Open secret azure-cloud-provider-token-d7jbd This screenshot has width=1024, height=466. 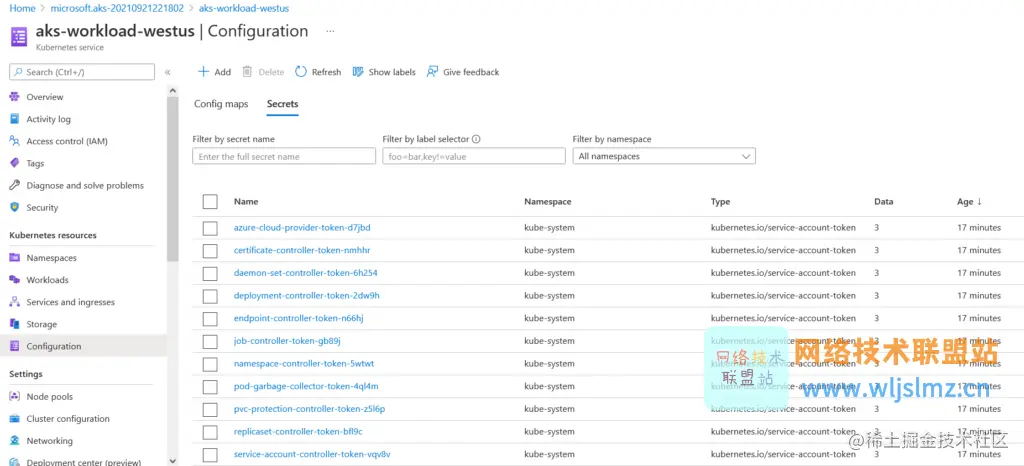(302, 228)
